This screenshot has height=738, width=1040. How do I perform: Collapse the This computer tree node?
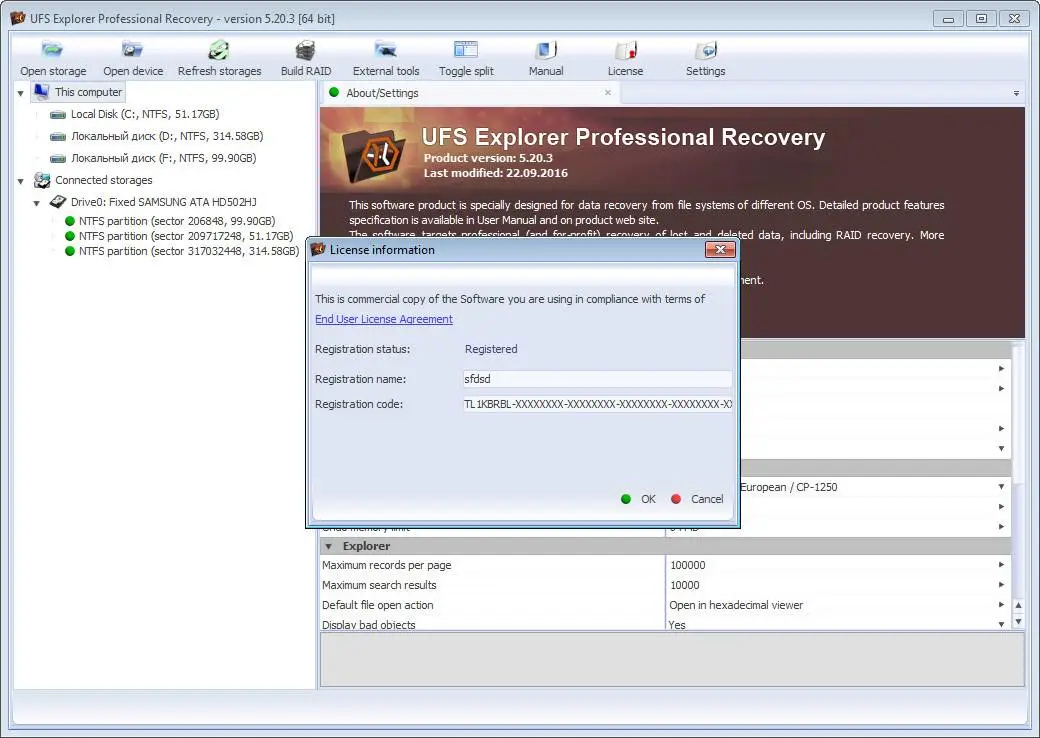pos(21,93)
